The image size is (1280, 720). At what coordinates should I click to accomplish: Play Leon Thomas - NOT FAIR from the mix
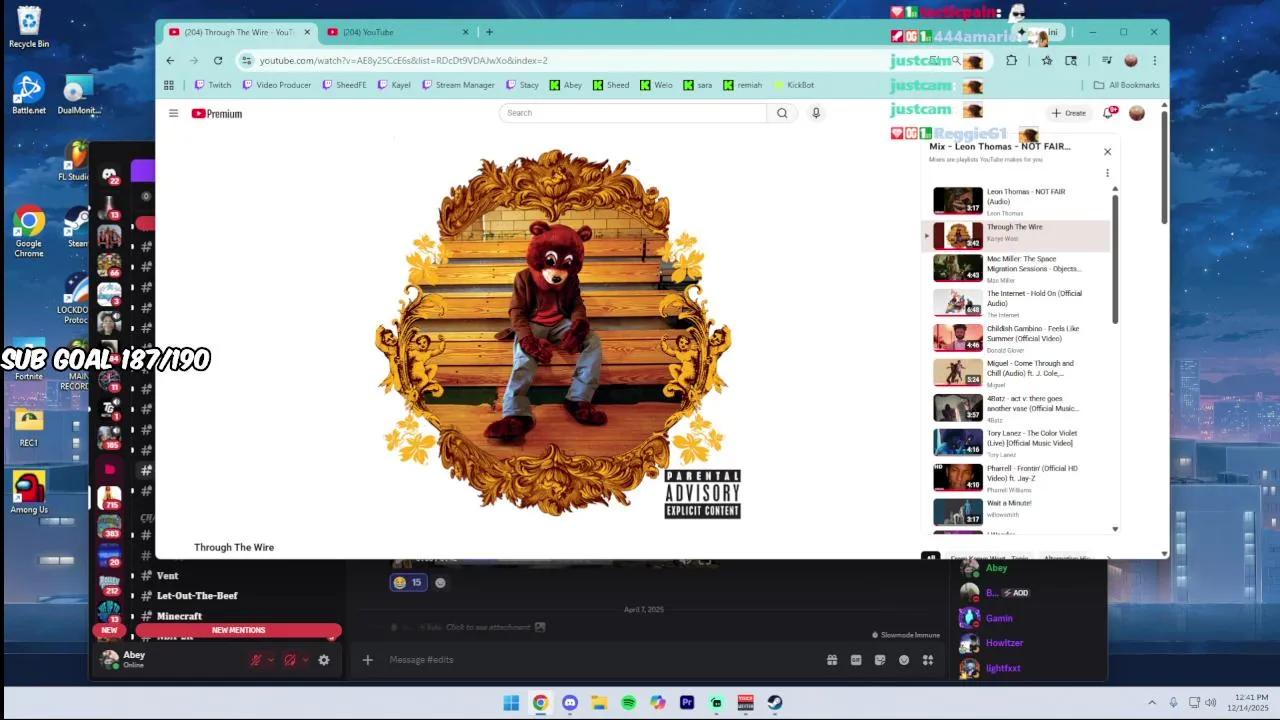coord(1016,201)
